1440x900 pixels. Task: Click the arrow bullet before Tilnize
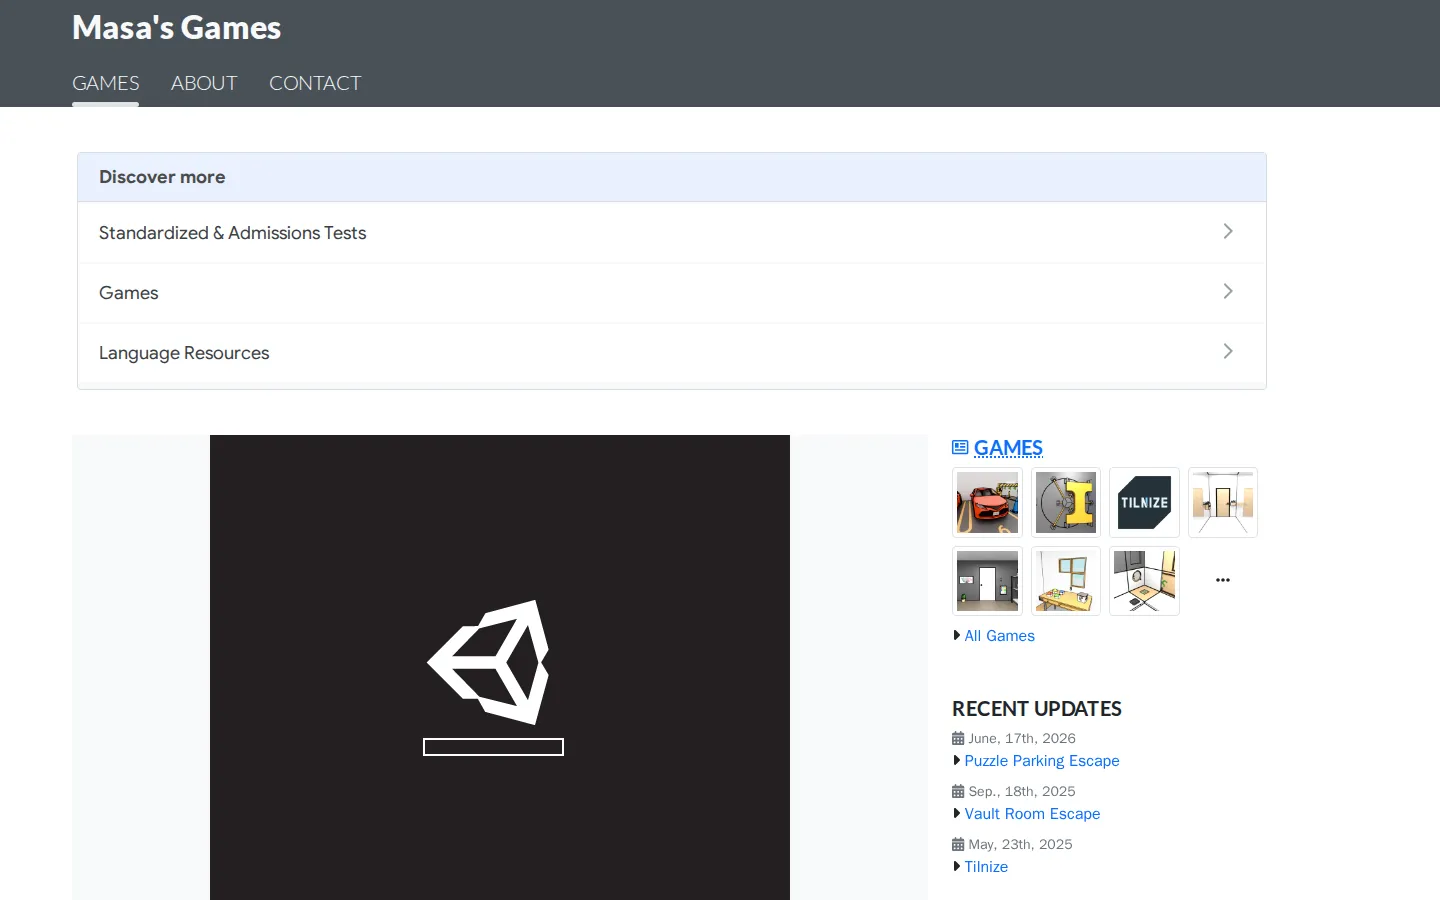957,866
